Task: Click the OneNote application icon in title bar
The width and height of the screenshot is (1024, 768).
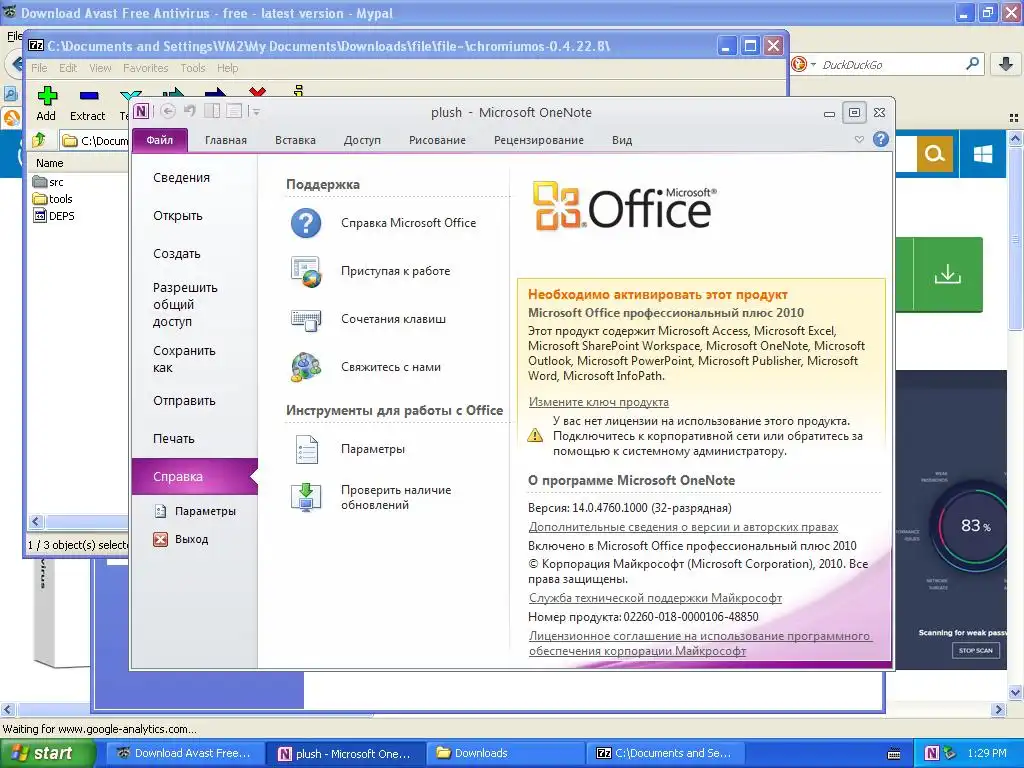Action: tap(141, 112)
